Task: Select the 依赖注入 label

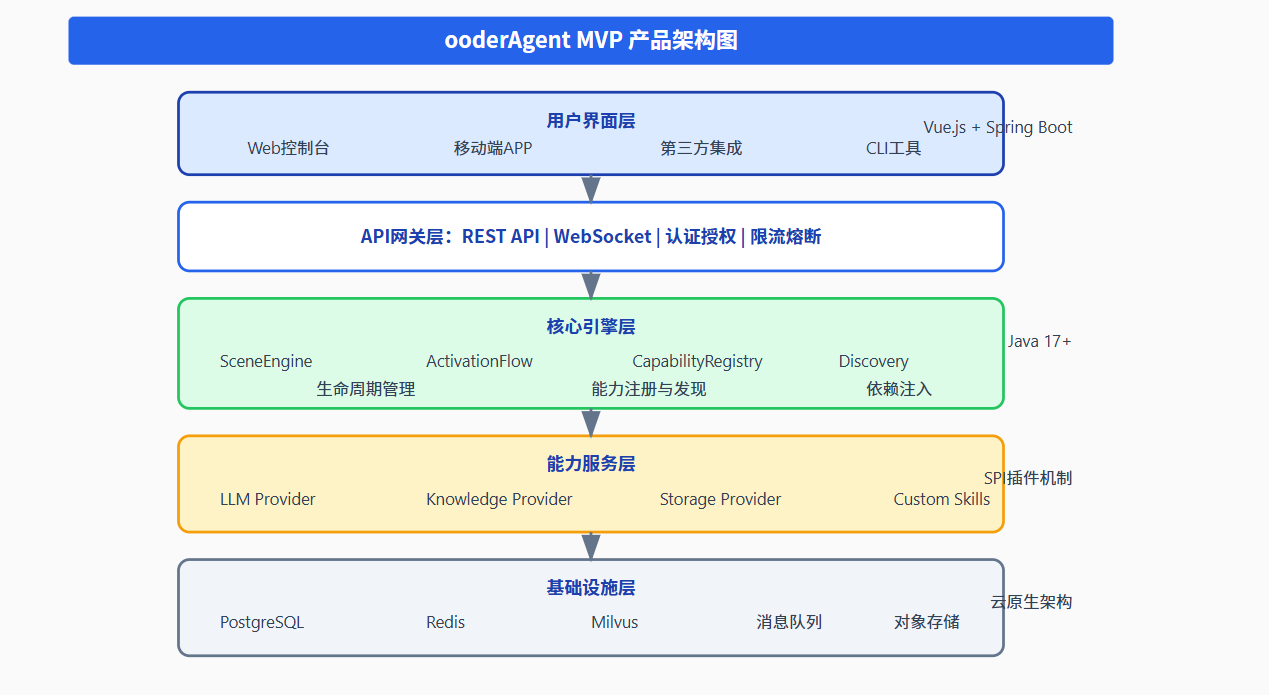Action: [899, 389]
